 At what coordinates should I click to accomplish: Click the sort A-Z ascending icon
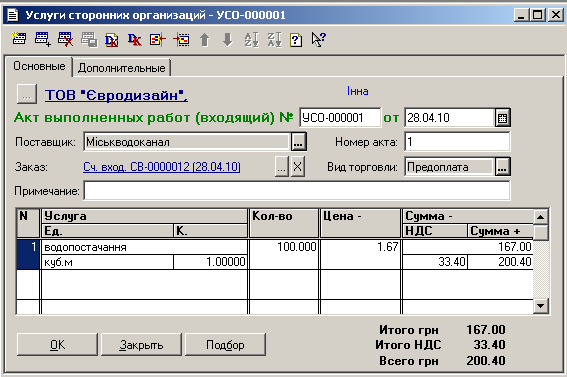click(x=251, y=39)
